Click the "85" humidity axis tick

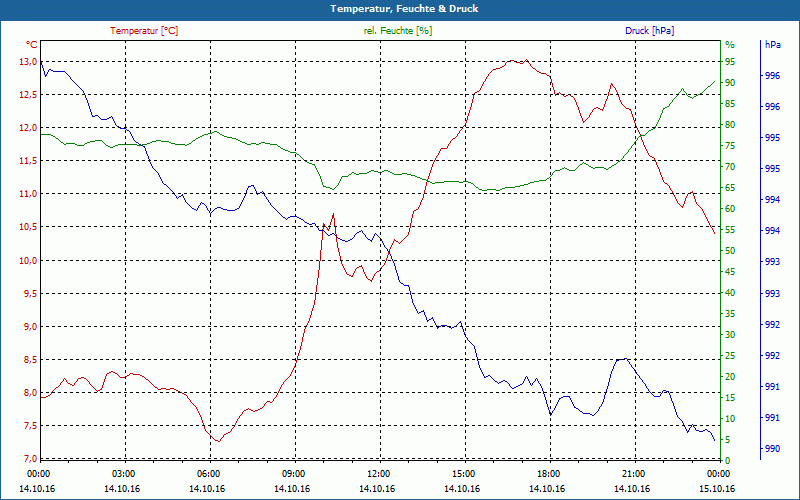pos(730,104)
